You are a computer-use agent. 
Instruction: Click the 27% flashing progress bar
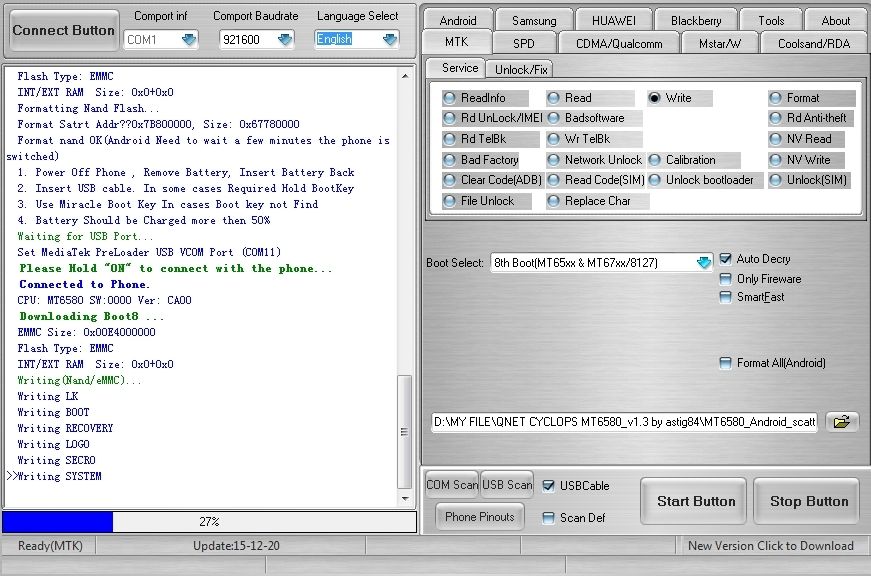click(209, 522)
